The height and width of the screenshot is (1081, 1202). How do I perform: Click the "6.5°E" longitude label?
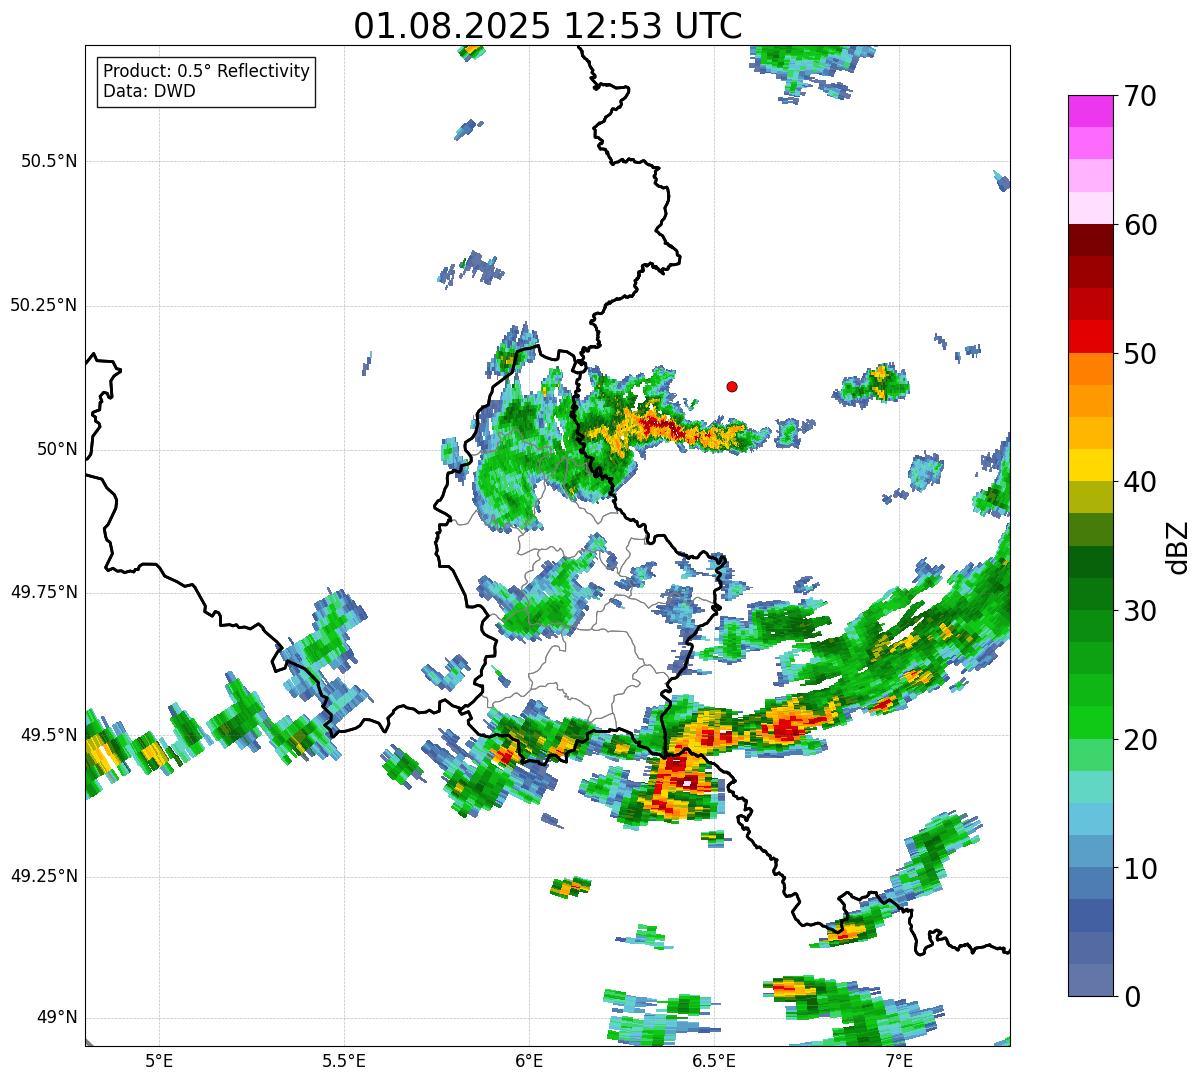tap(714, 1060)
